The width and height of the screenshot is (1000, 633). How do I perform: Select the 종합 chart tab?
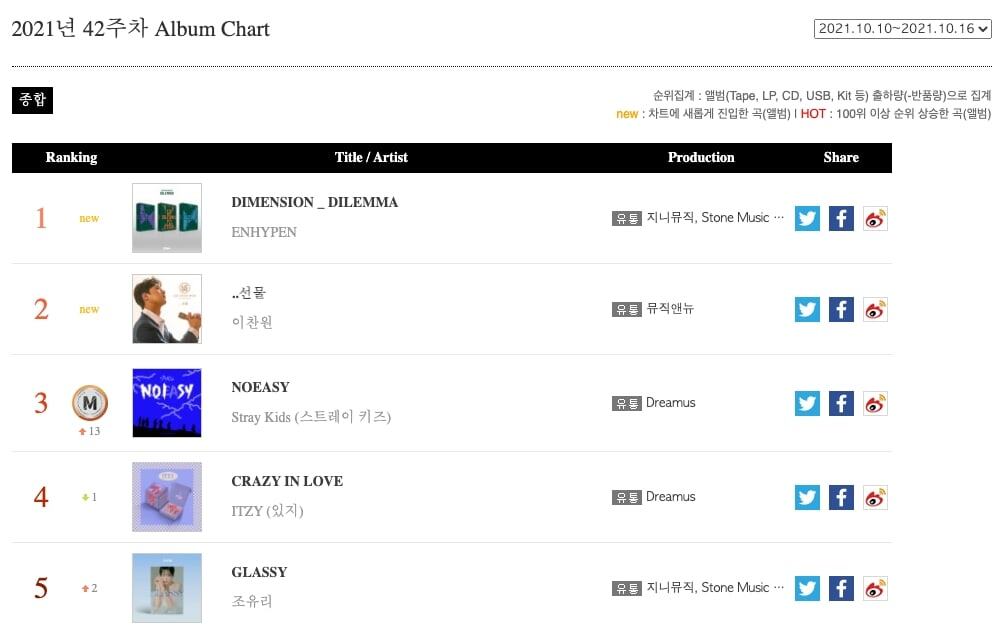point(32,100)
